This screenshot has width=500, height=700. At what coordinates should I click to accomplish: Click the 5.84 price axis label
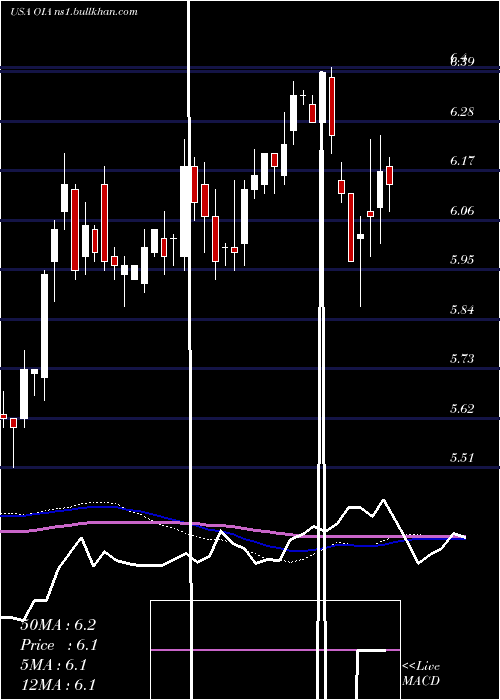coord(462,309)
